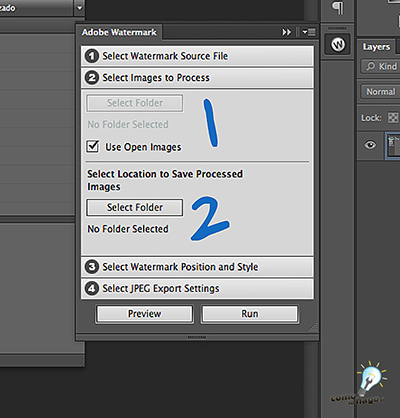Select the Adobe Watermark panel tab
The width and height of the screenshot is (400, 418).
[119, 32]
